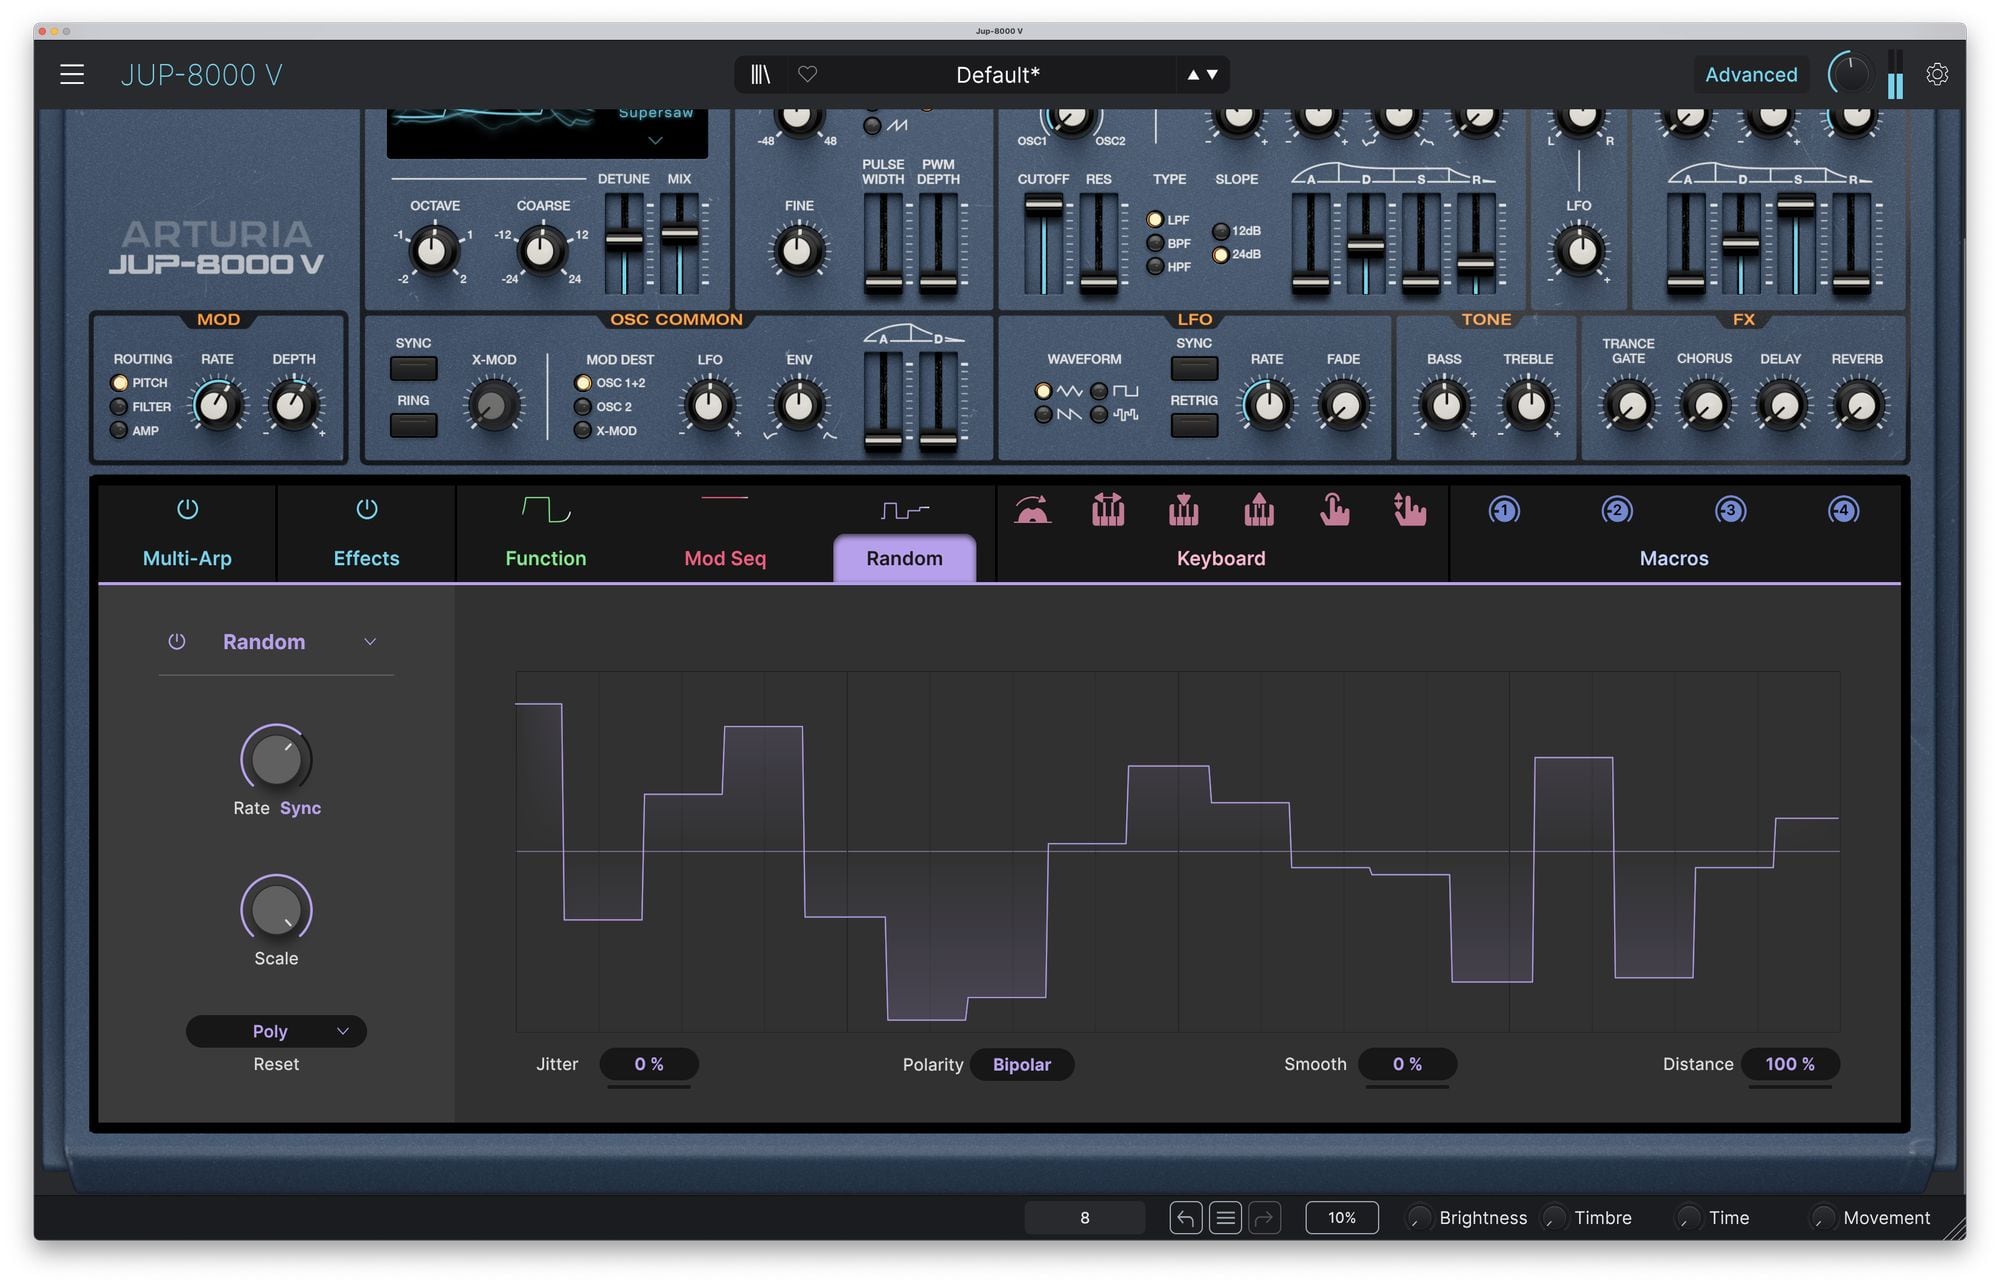The height and width of the screenshot is (1285, 2000).
Task: Select the Macro 1 modulation icon
Action: pos(1503,511)
